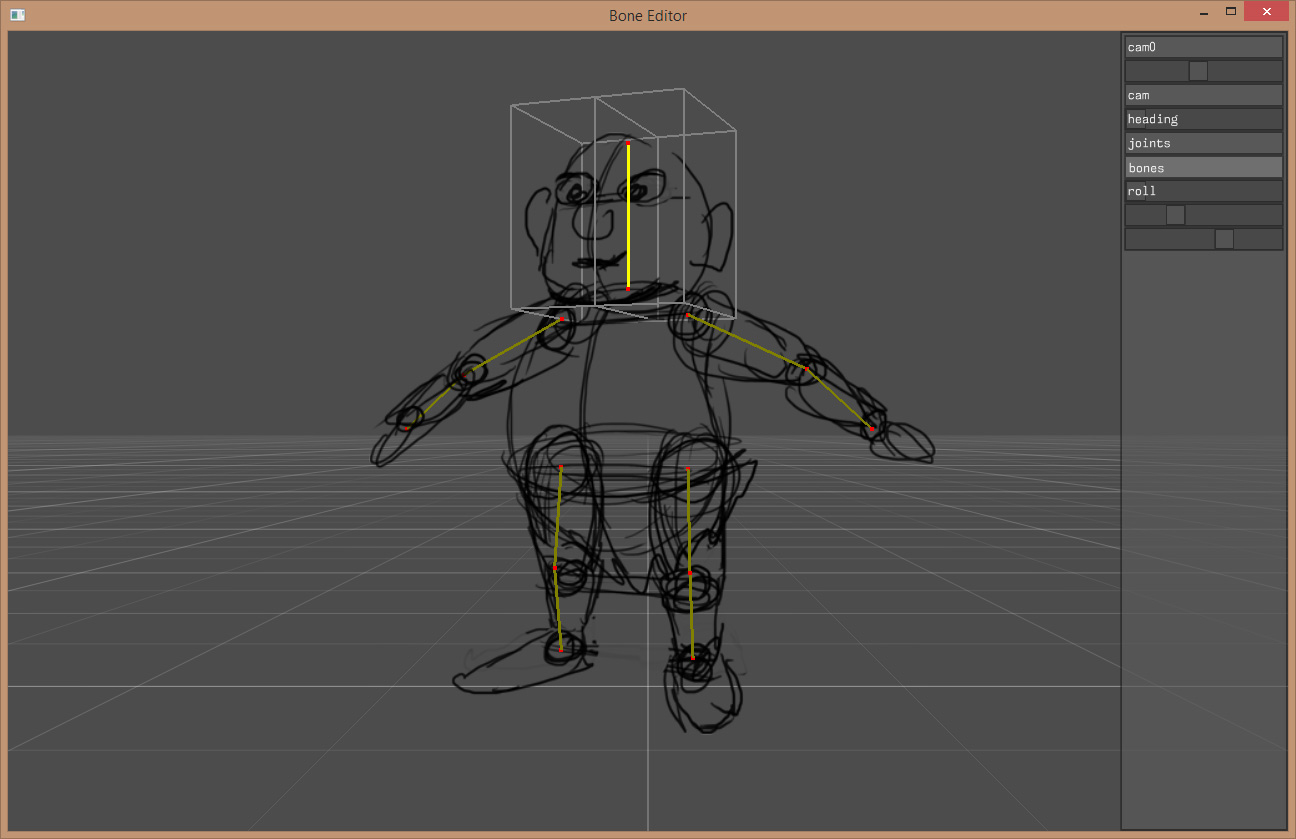Select the joint at the head bone's base
This screenshot has width=1296, height=839.
[628, 289]
